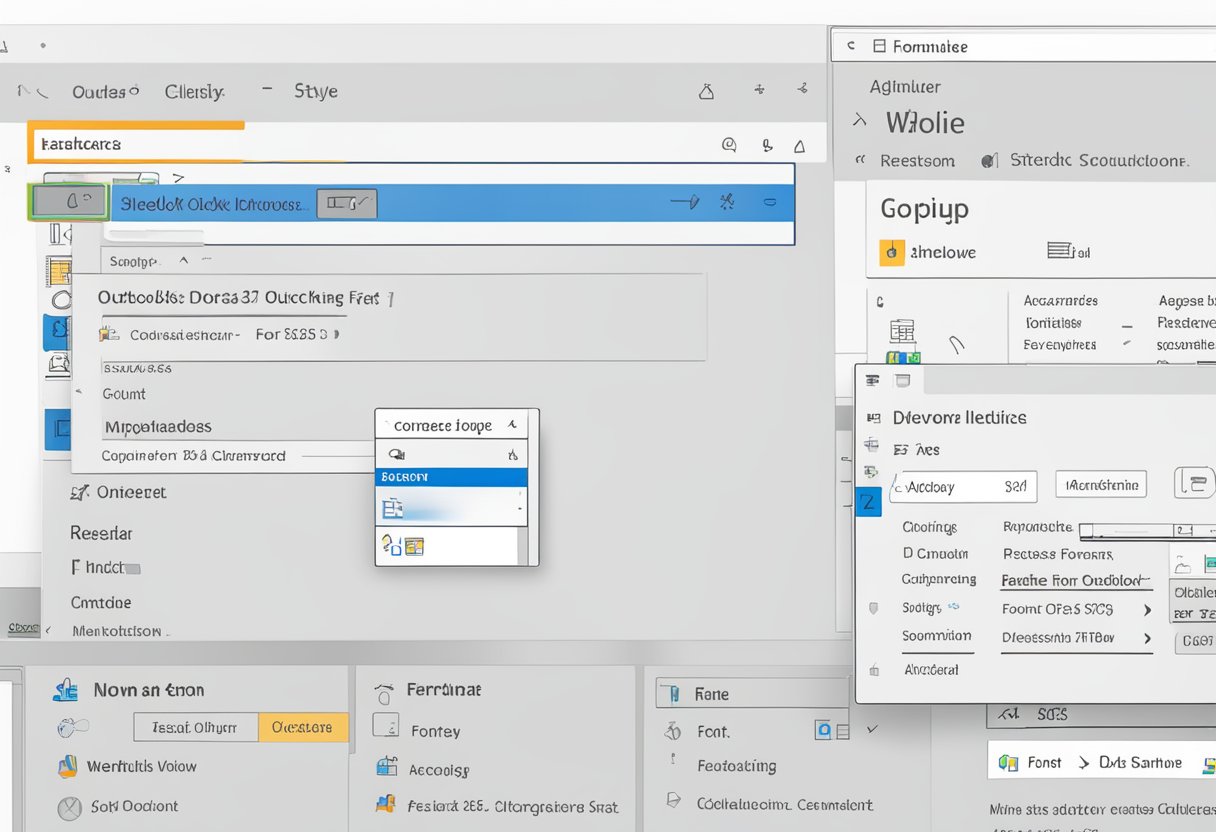Switch to the Clersly menu at top

194,91
